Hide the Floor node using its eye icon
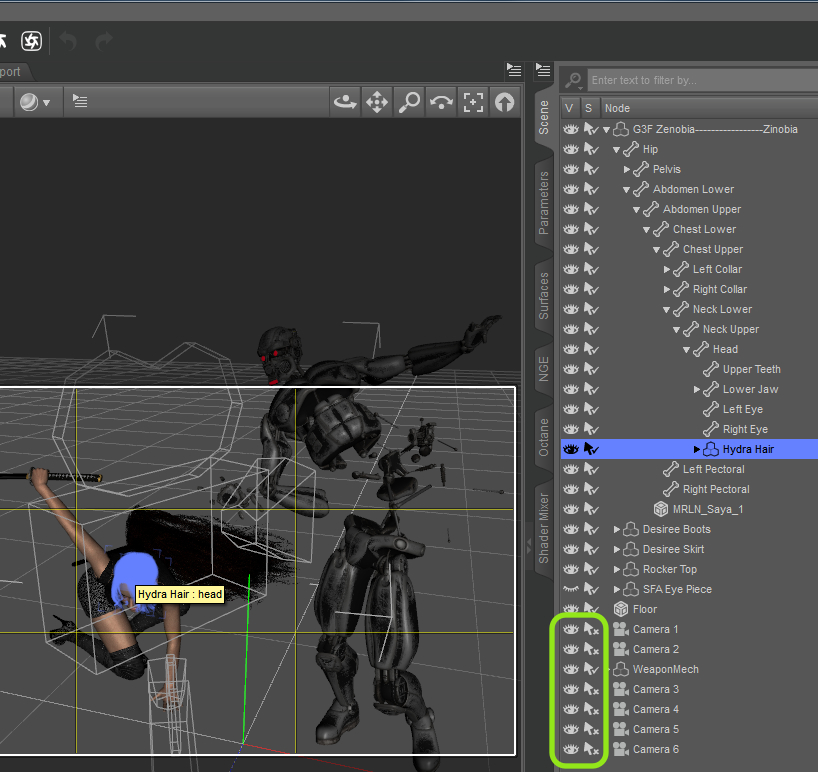Image resolution: width=818 pixels, height=772 pixels. click(570, 609)
